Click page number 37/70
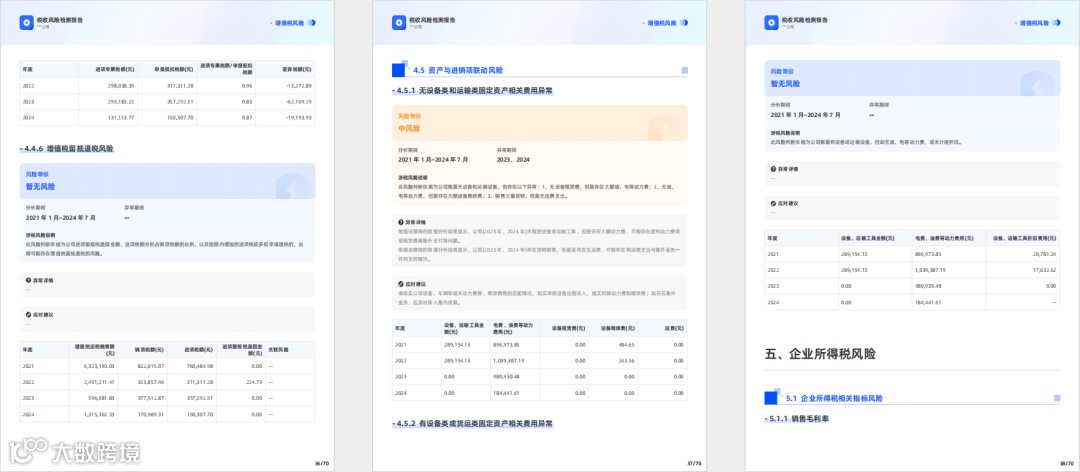This screenshot has height=472, width=1080. tap(694, 463)
